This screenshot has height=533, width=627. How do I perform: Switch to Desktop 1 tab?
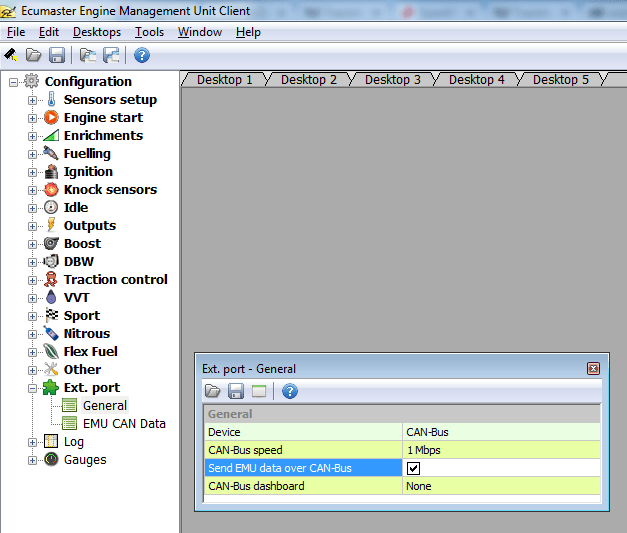click(225, 80)
